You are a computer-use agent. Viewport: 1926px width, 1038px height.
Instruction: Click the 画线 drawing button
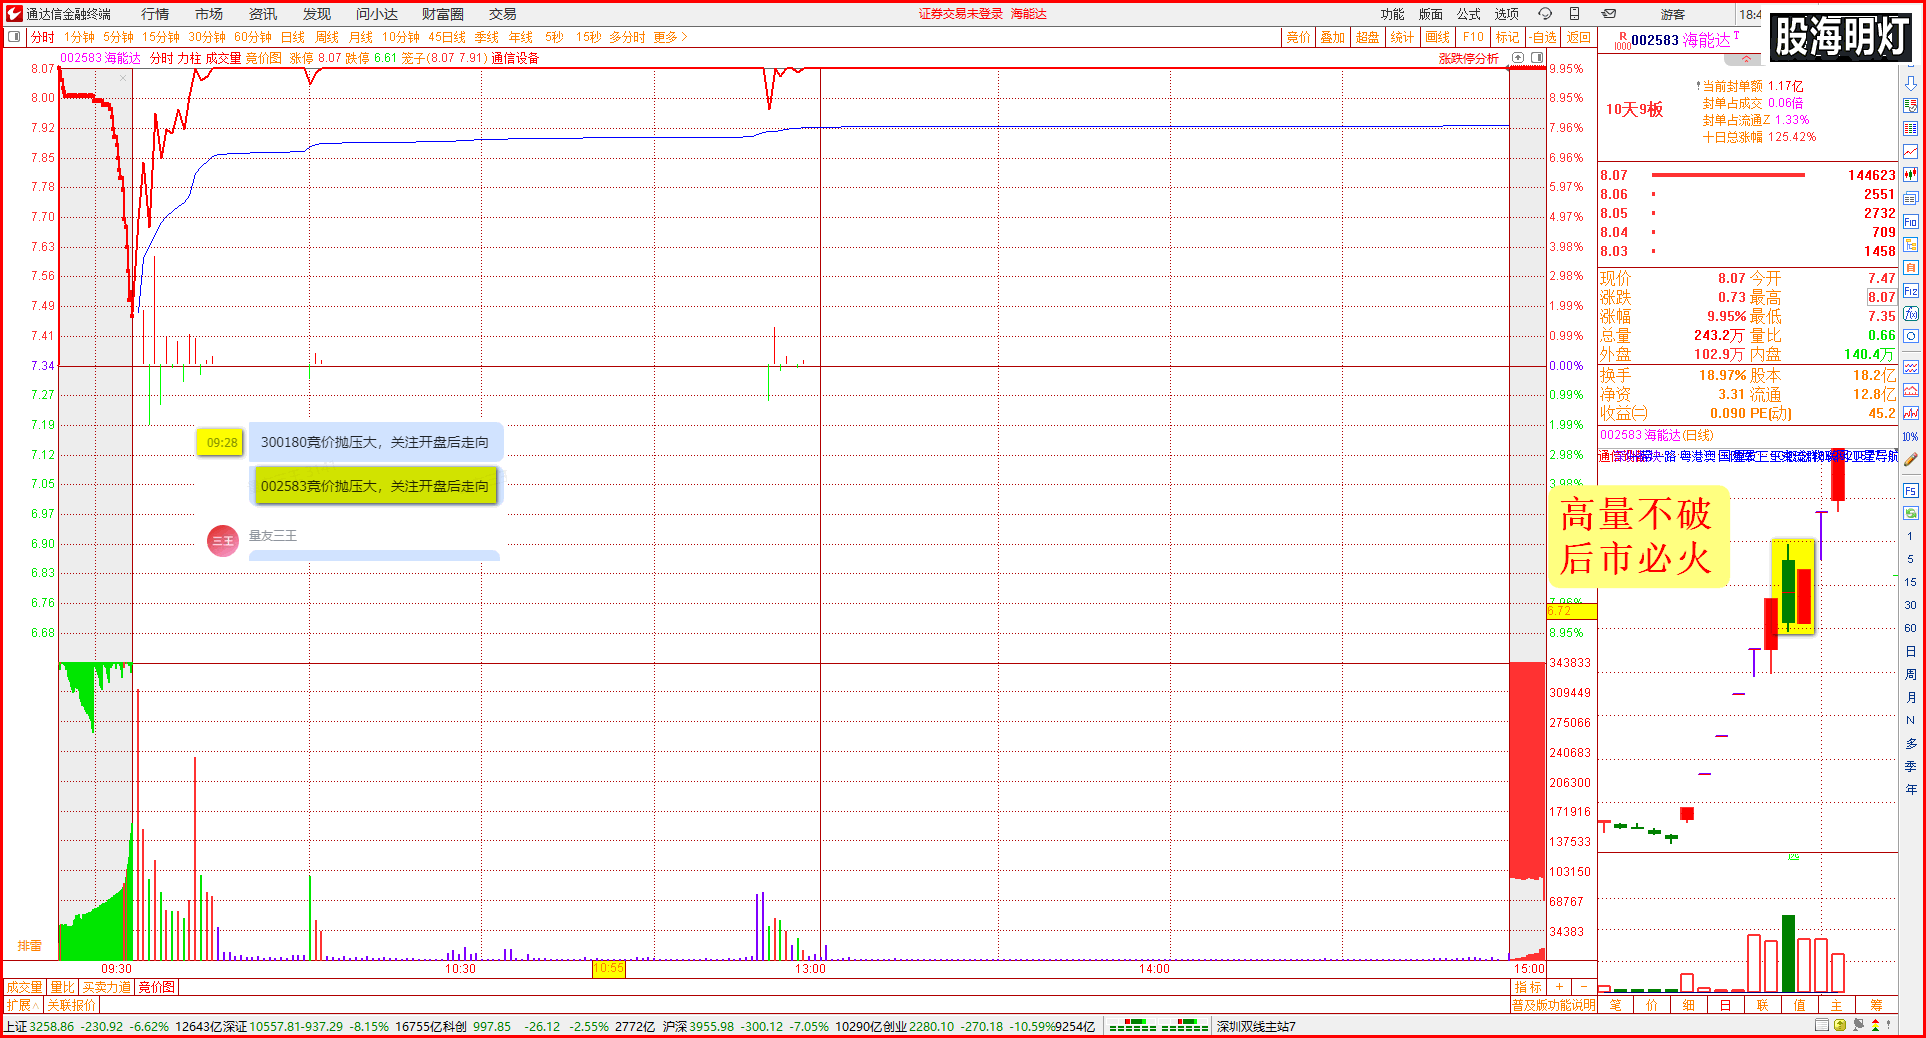1438,37
